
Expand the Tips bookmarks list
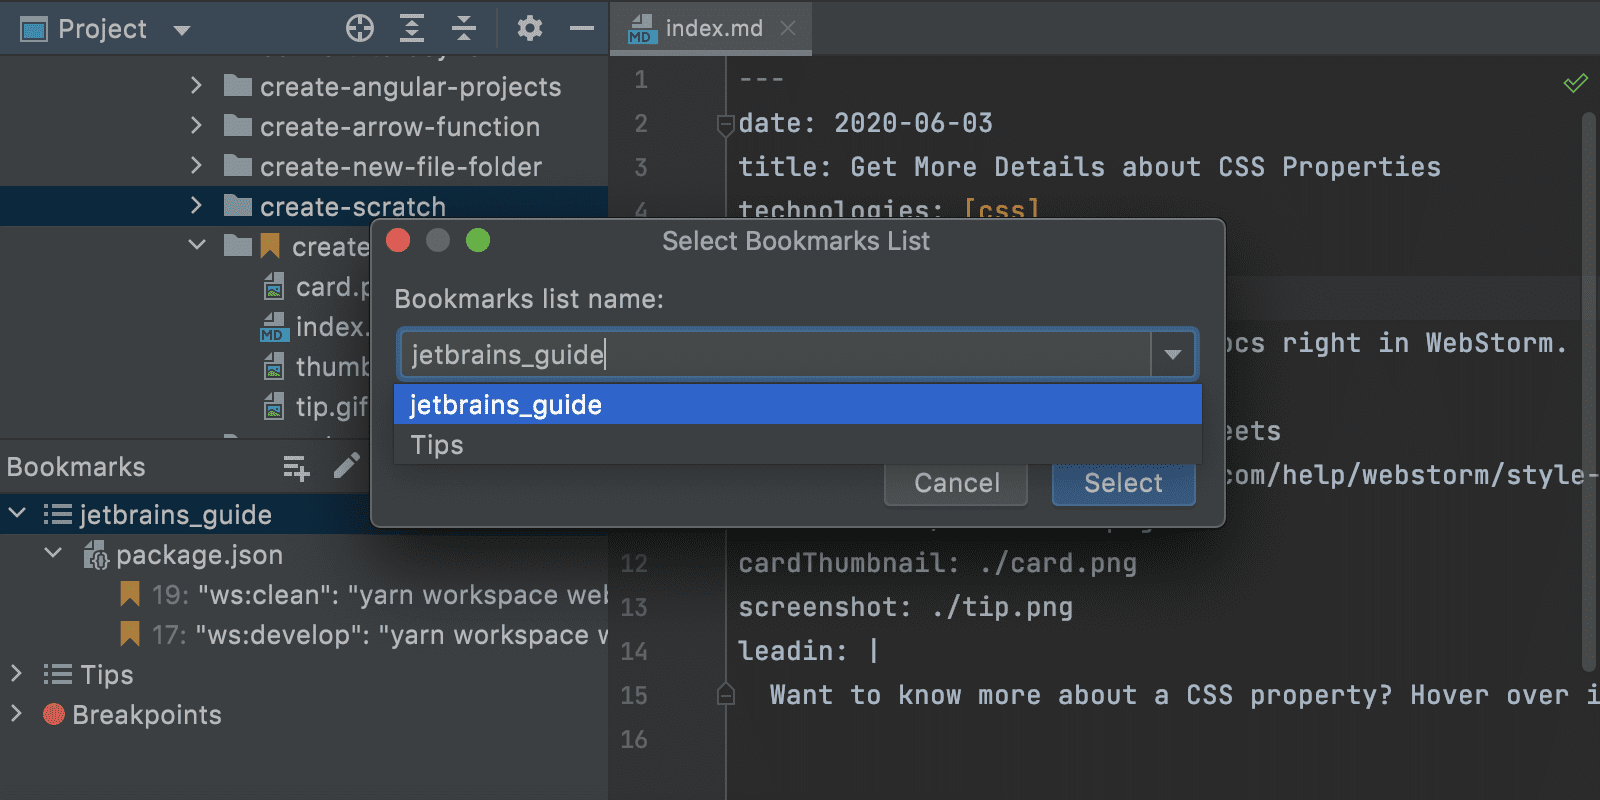[16, 674]
